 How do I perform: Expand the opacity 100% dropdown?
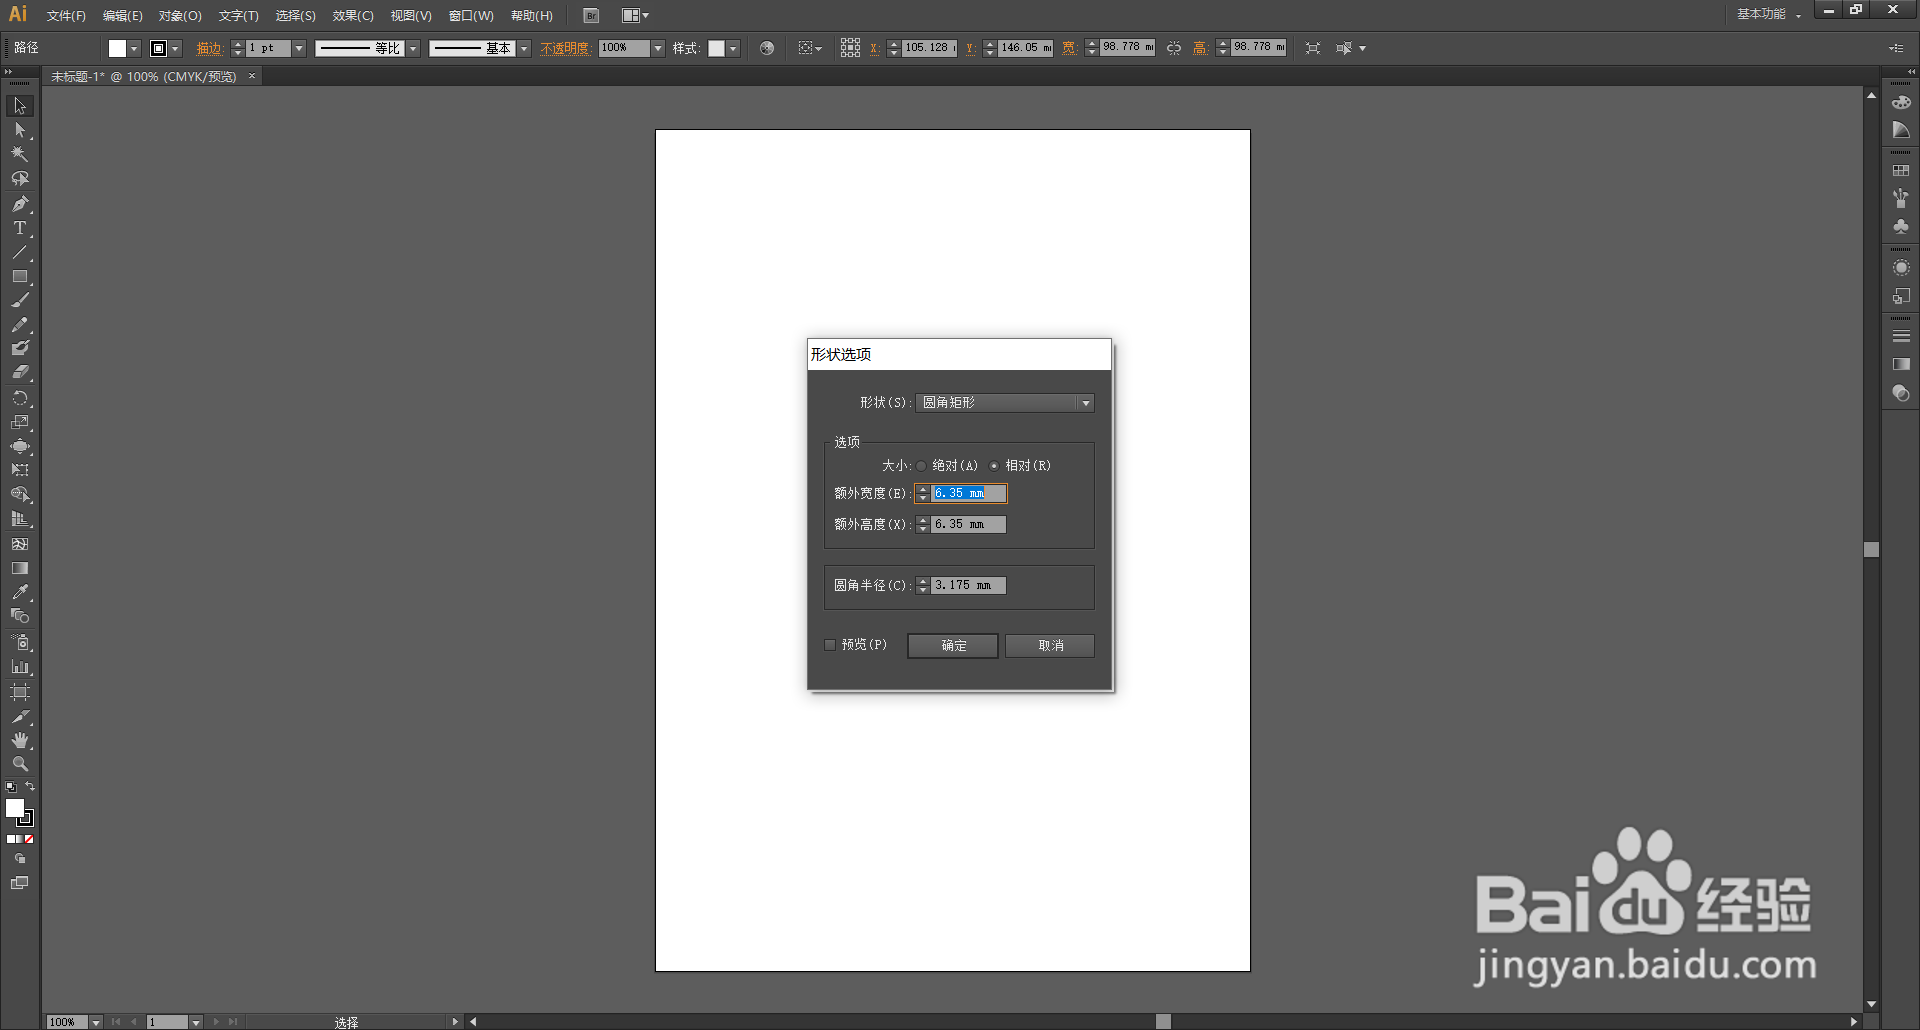(658, 48)
